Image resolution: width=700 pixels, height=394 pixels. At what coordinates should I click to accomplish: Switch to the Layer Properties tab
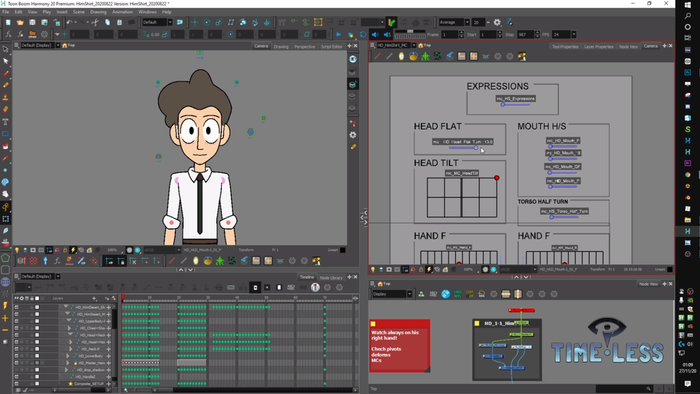click(x=599, y=46)
